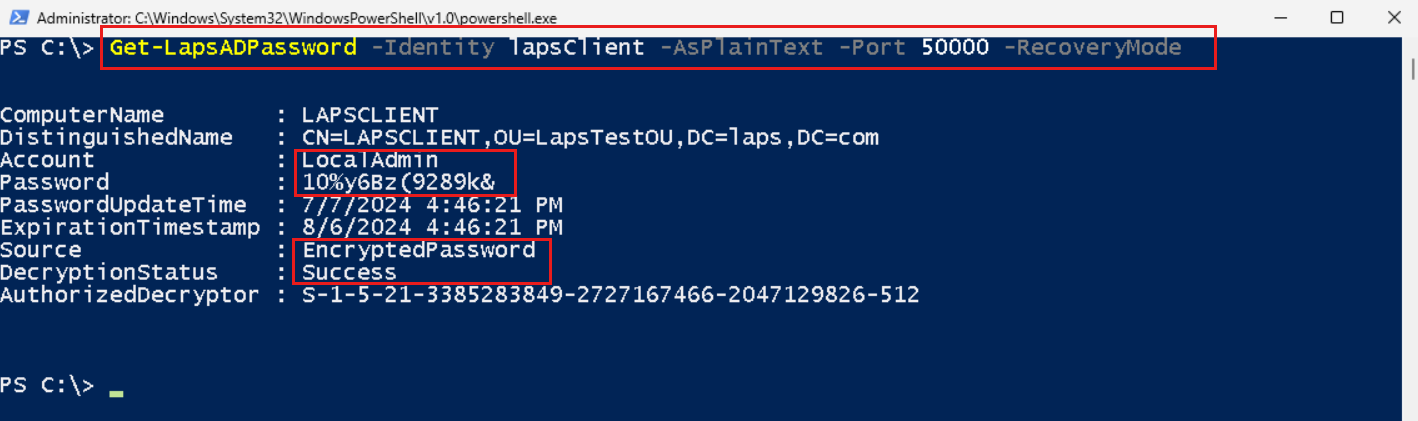Click the window title bar text

tap(297, 18)
